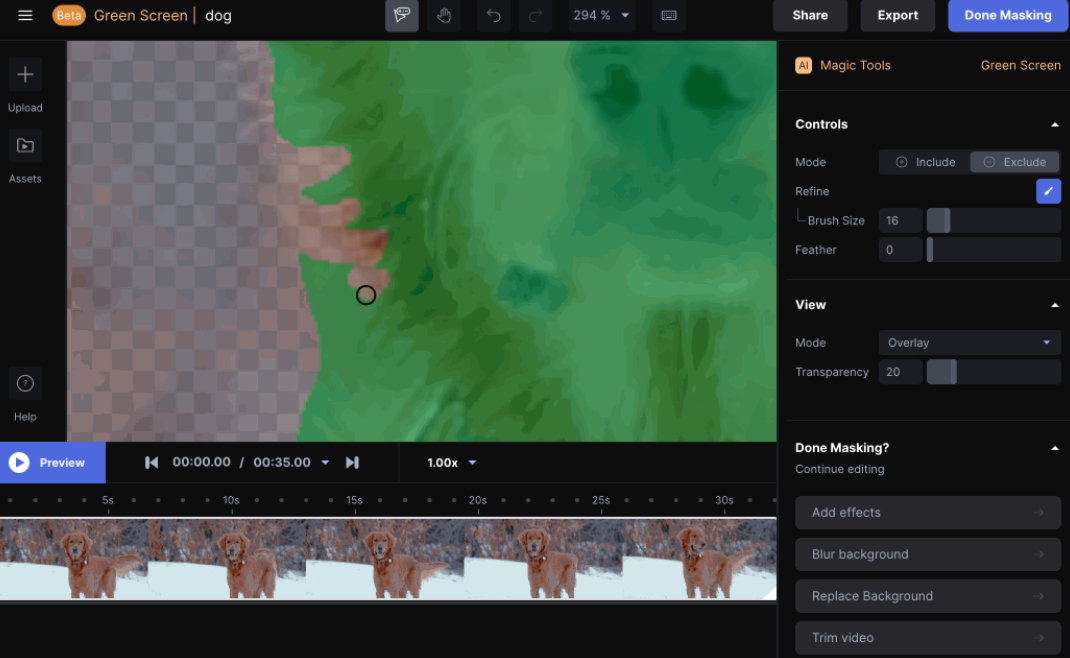
Task: Open Magic Tools panel tab
Action: pos(855,66)
